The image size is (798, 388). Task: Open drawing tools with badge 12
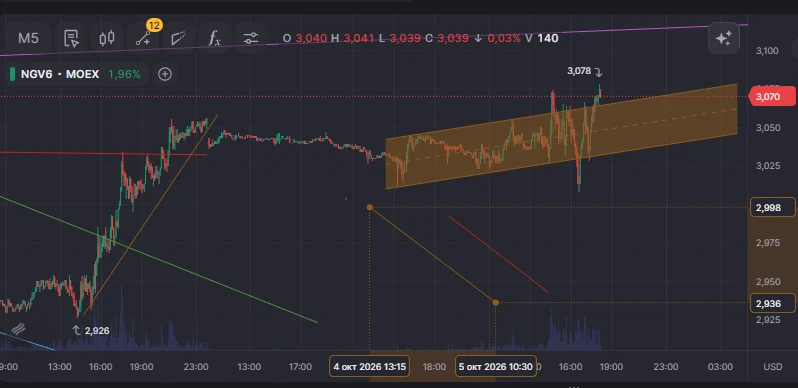(x=144, y=38)
